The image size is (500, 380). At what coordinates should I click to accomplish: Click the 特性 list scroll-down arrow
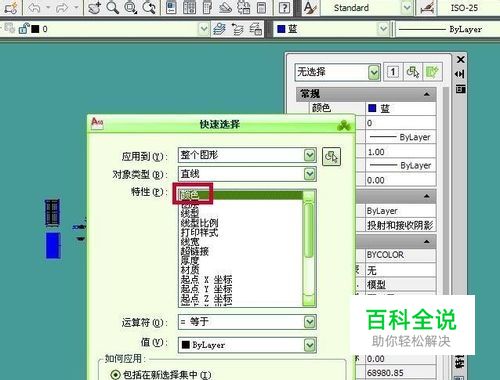click(x=309, y=300)
